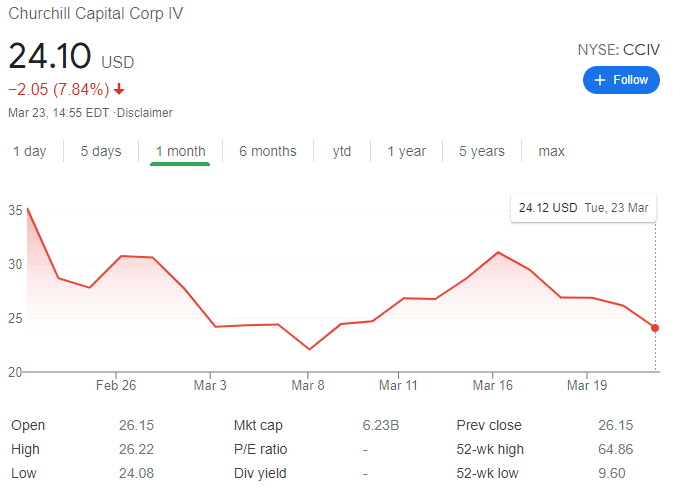
Task: Switch chart to max range
Action: 551,151
